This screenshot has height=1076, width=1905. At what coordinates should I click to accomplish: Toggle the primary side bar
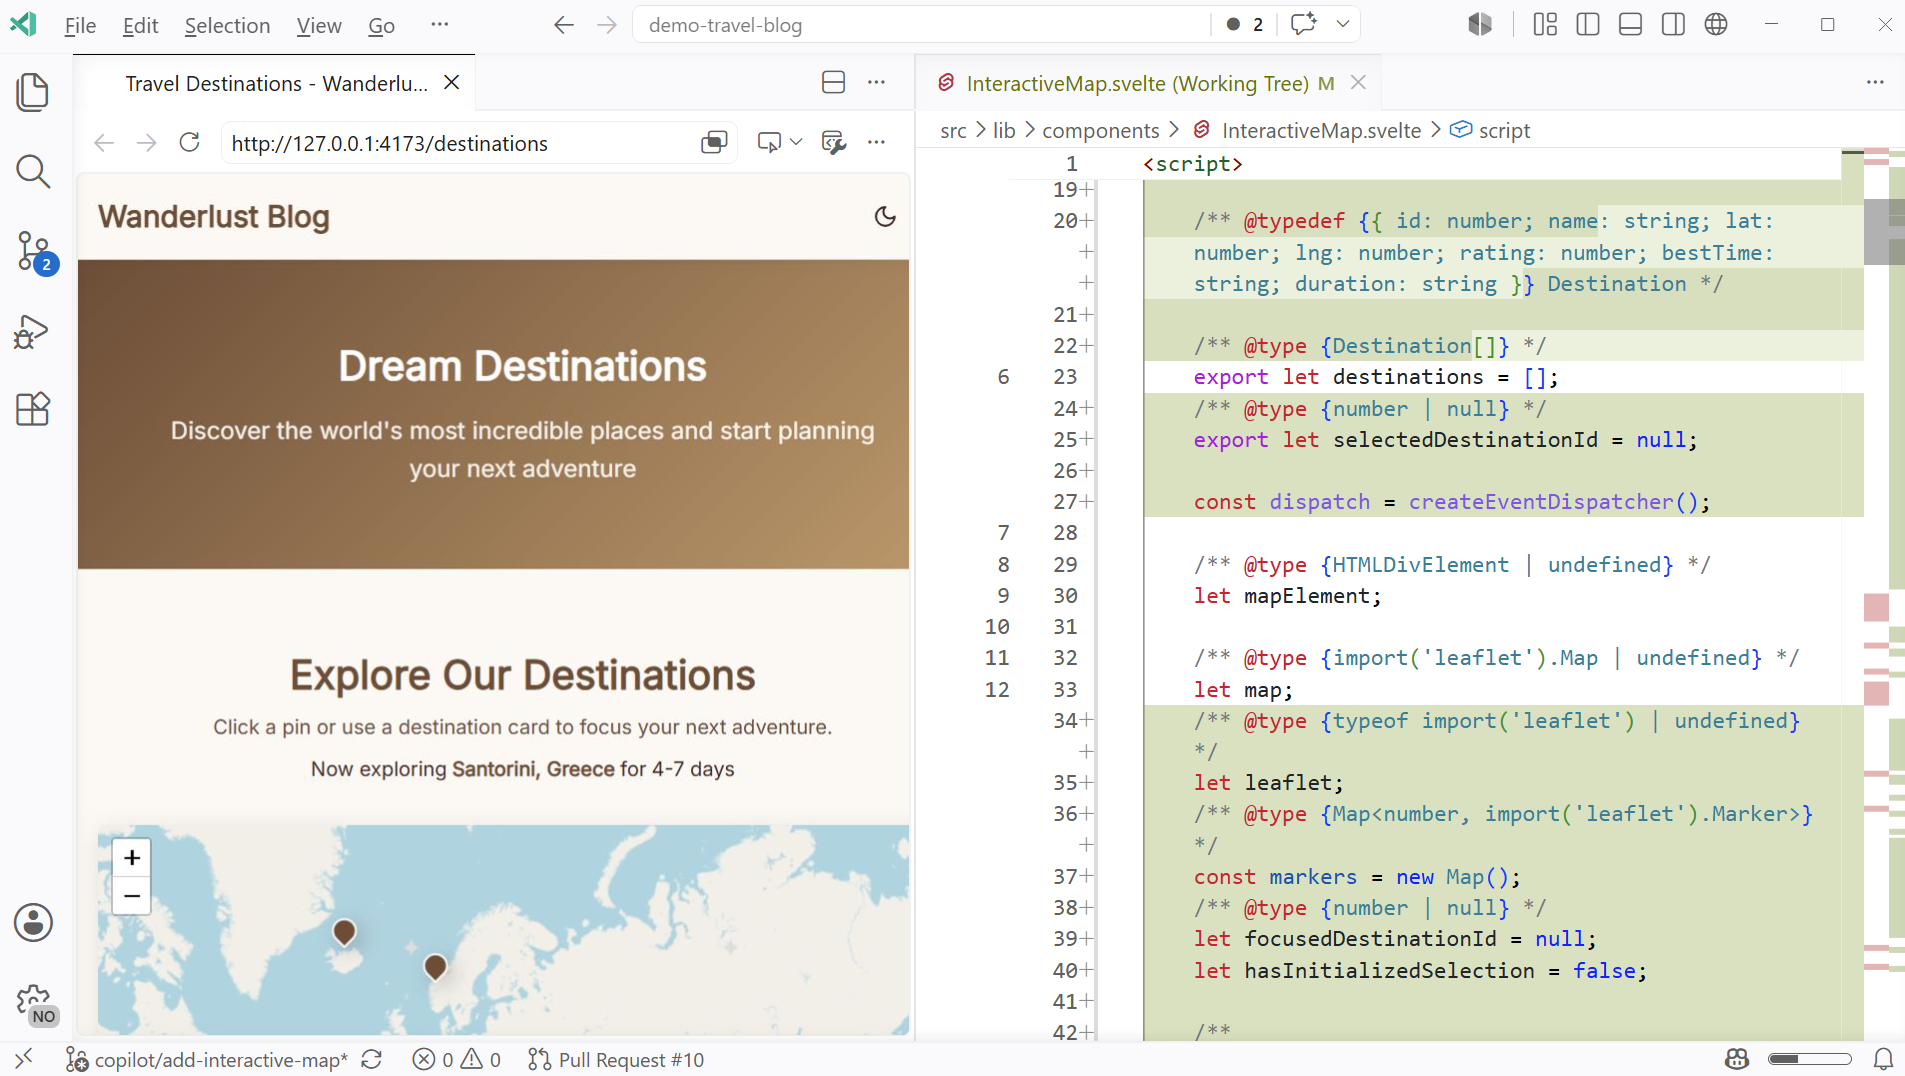(x=1588, y=24)
